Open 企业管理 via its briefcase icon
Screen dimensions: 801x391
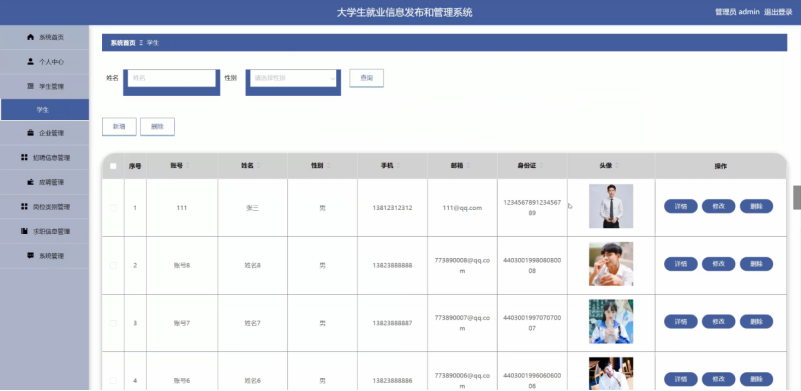point(31,133)
